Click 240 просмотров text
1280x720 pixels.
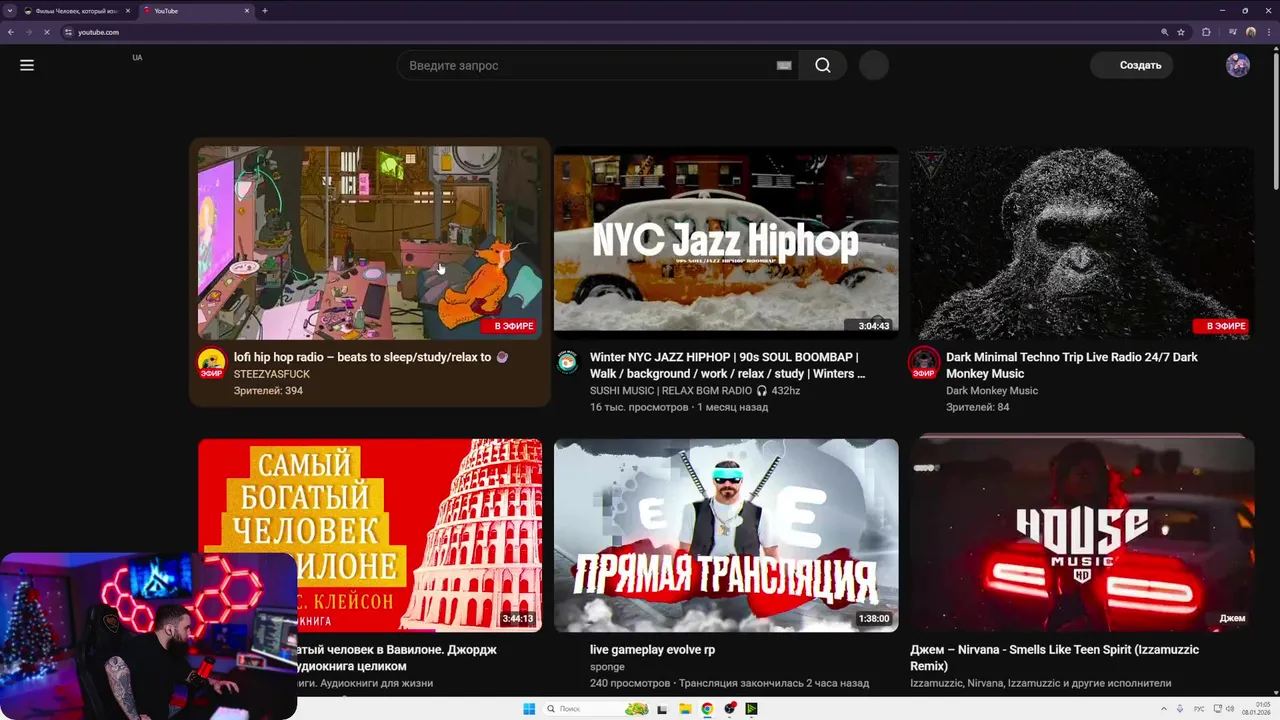pos(630,684)
